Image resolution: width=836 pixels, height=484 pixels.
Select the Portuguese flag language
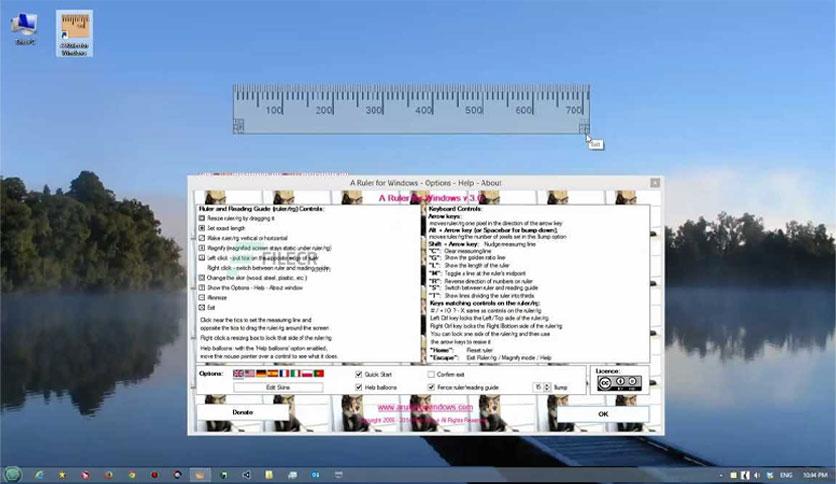coord(319,374)
